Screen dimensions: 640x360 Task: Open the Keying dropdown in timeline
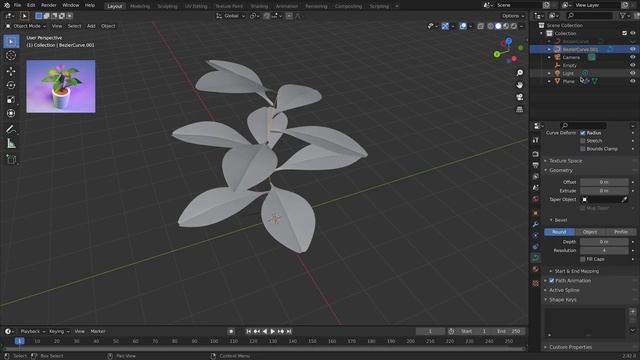tap(59, 331)
